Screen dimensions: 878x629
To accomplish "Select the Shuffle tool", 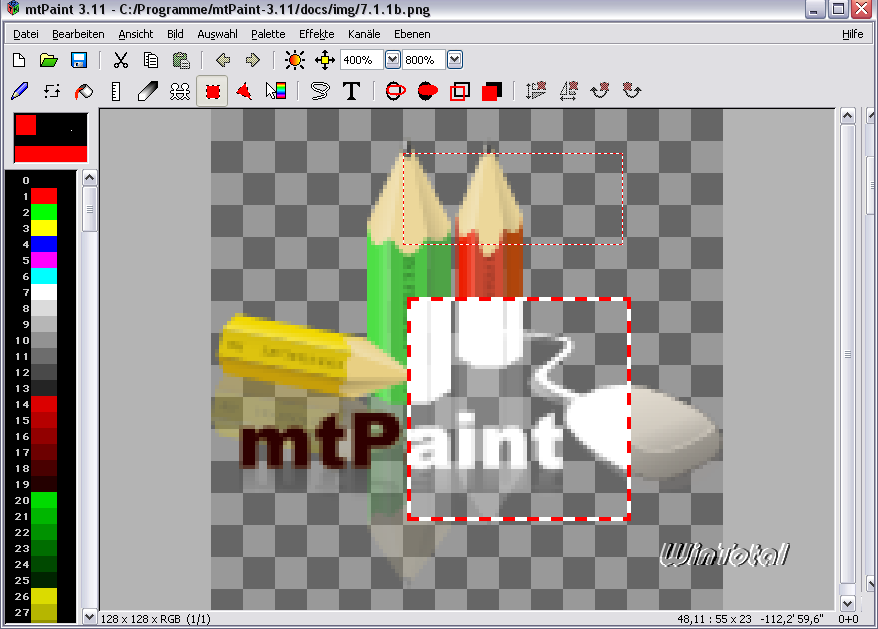I will [52, 91].
